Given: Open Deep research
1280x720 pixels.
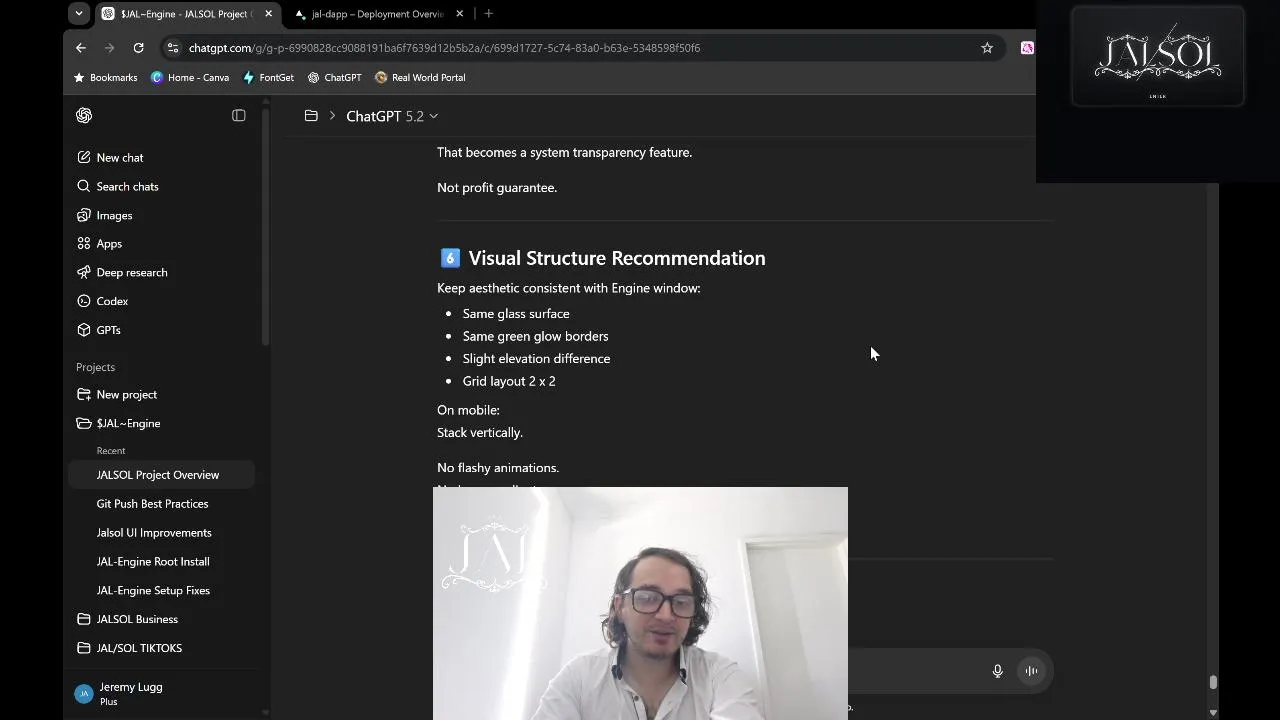Looking at the screenshot, I should point(132,273).
